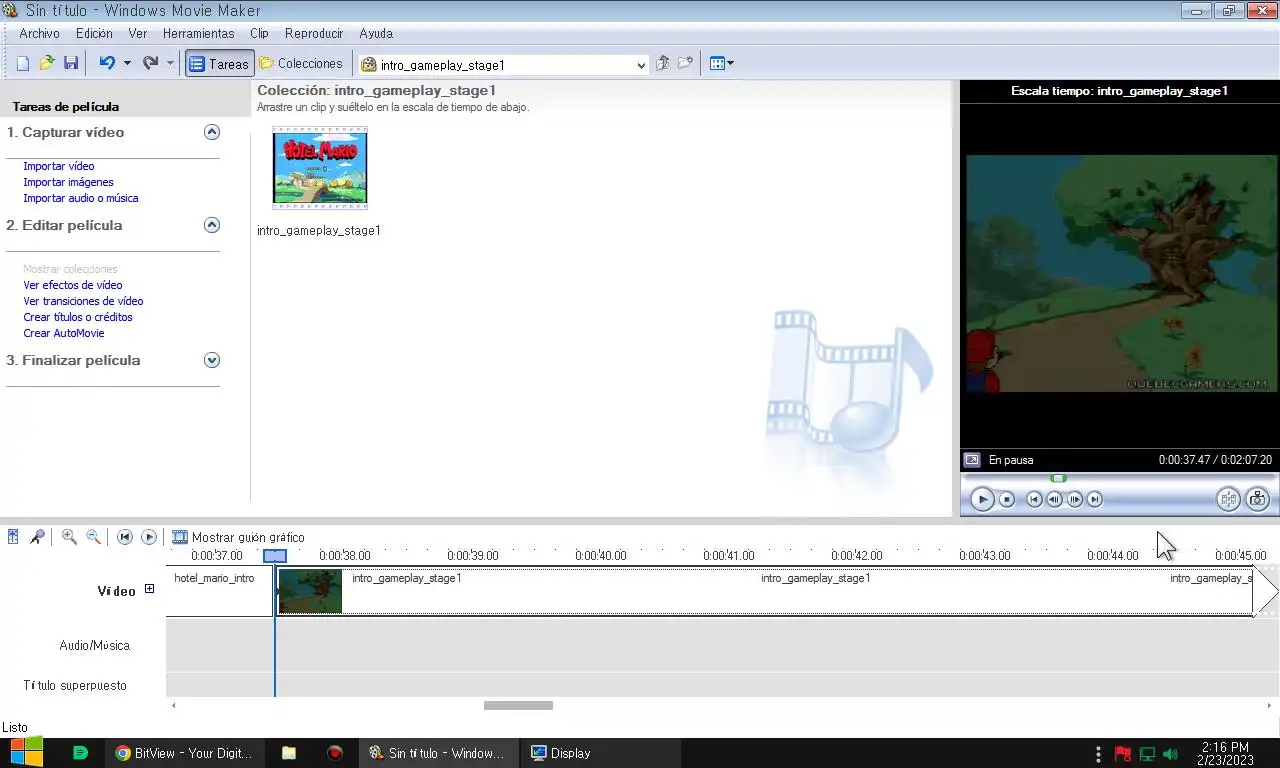Viewport: 1280px width, 768px height.
Task: Toggle the Tareas pane button
Action: coord(219,63)
